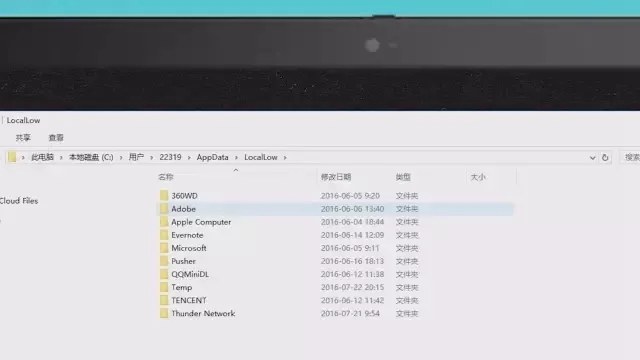Image resolution: width=640 pixels, height=360 pixels.
Task: Navigate to 本地磁盘 (C:) in breadcrumb
Action: click(91, 157)
